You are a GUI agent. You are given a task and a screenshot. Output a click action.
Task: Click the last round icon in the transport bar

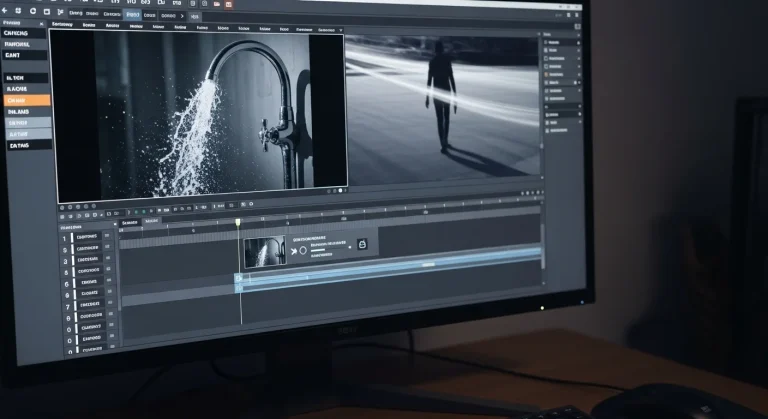coord(251,204)
